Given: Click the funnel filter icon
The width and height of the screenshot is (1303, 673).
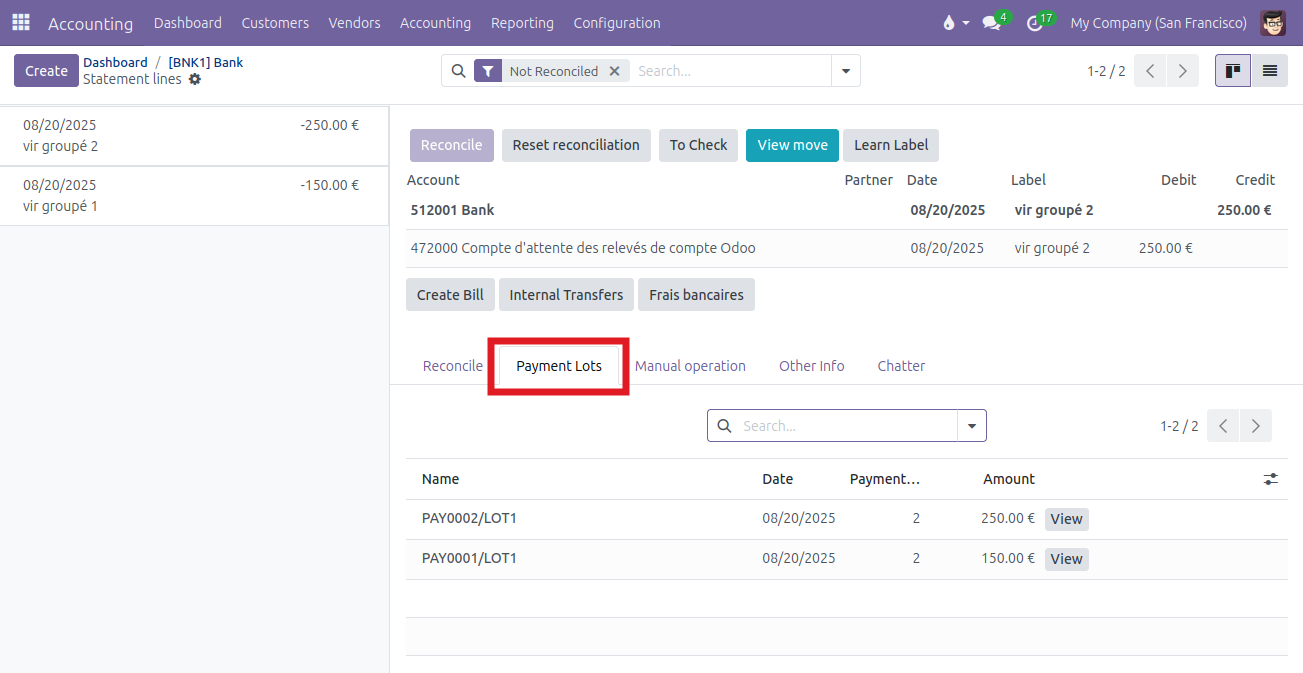Looking at the screenshot, I should pos(488,71).
